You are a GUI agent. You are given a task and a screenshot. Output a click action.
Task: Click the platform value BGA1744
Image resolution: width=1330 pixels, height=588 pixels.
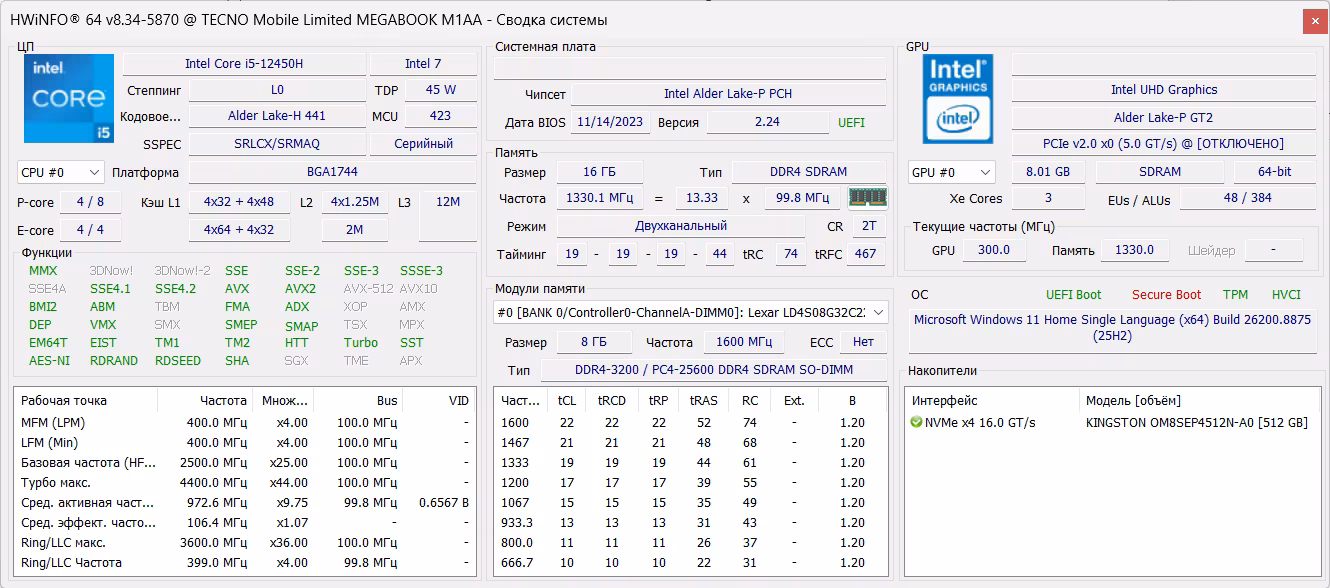point(332,172)
